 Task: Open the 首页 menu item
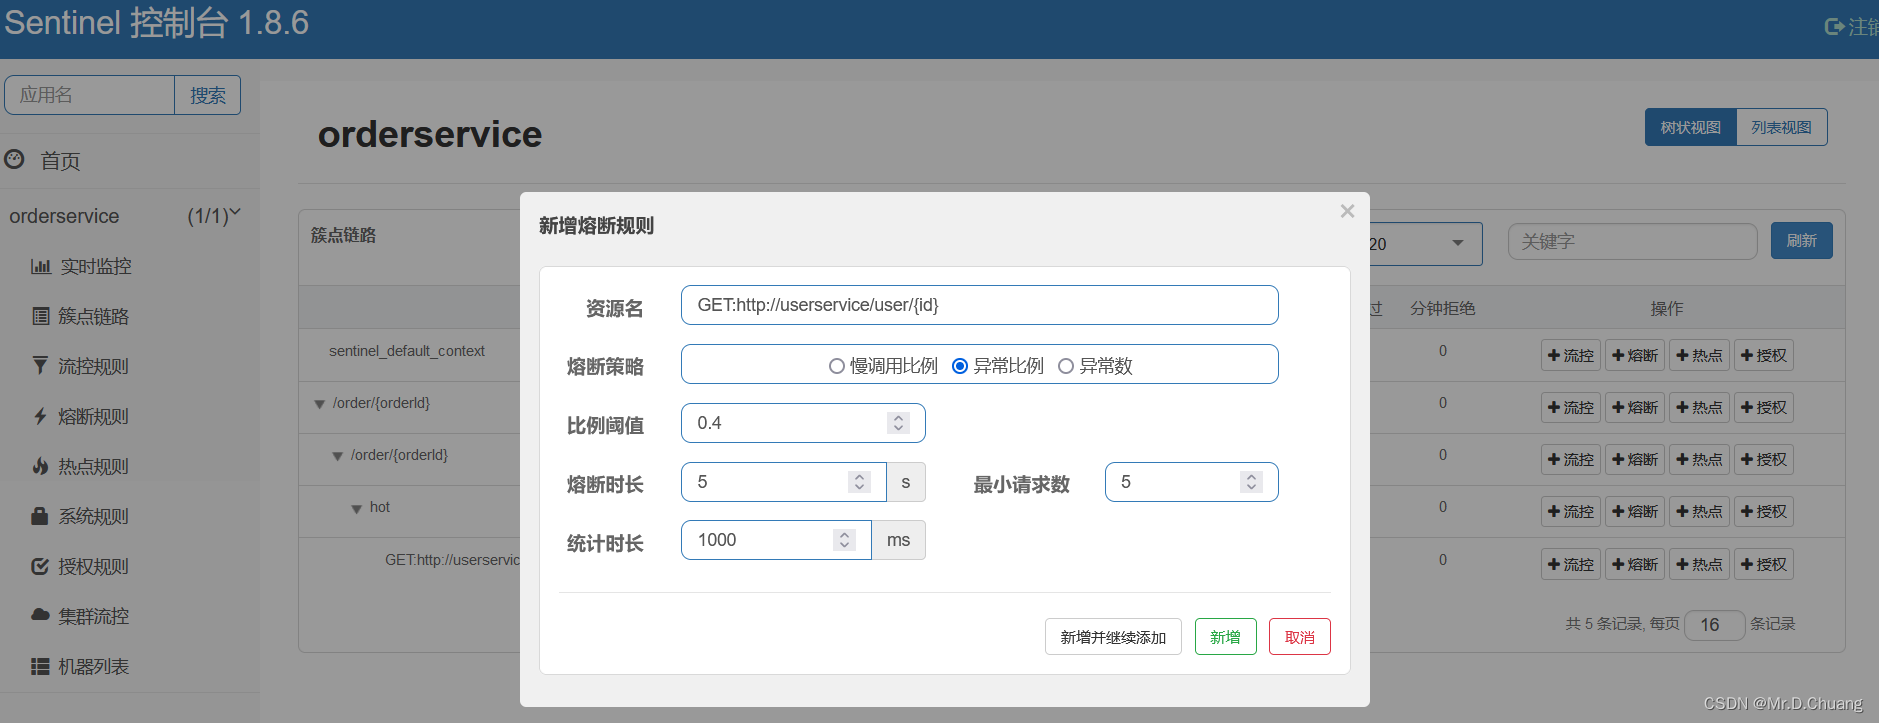pyautogui.click(x=60, y=161)
